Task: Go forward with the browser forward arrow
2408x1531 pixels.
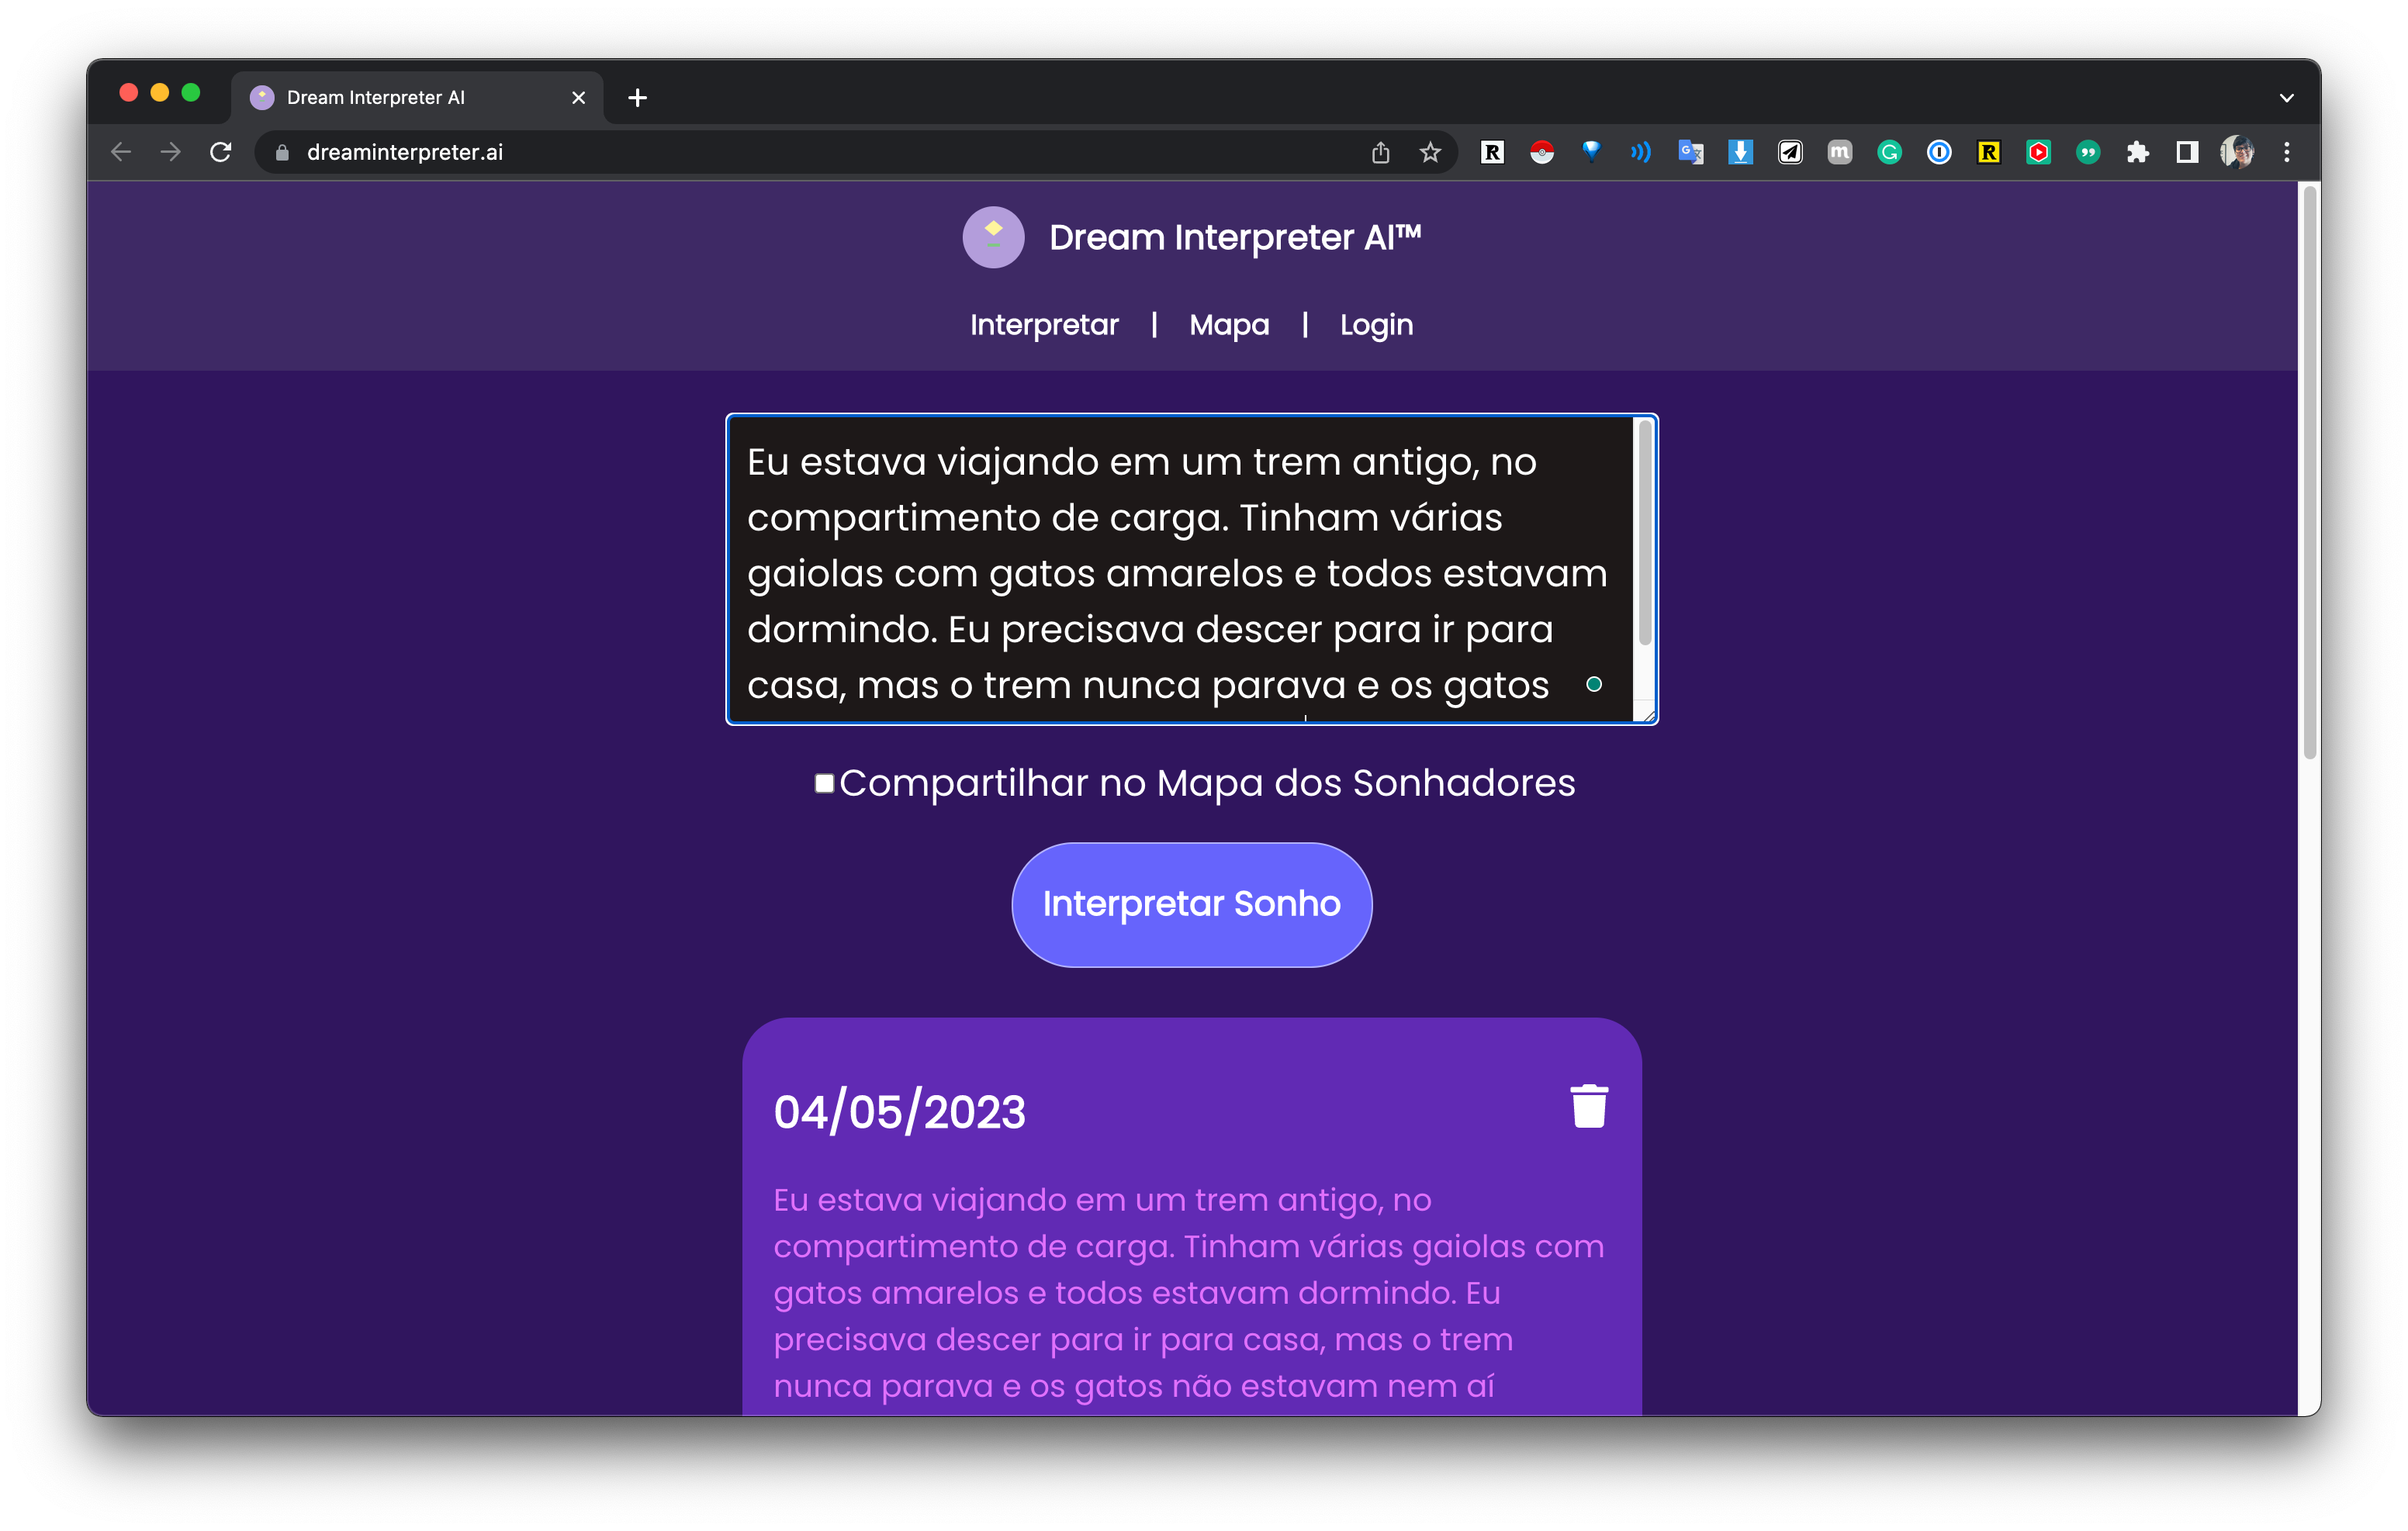Action: coord(171,152)
